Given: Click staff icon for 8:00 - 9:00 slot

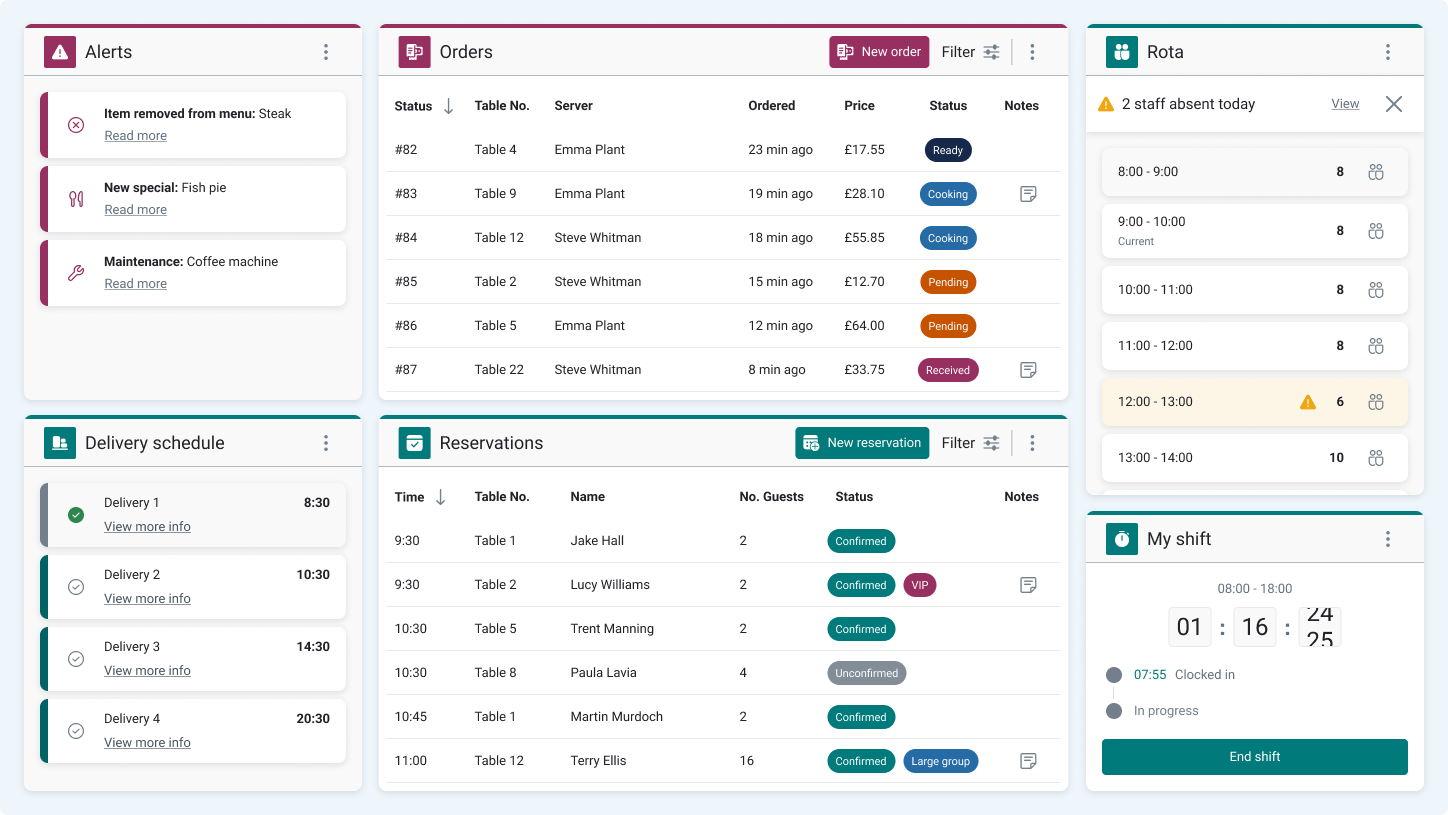Looking at the screenshot, I should [x=1376, y=172].
